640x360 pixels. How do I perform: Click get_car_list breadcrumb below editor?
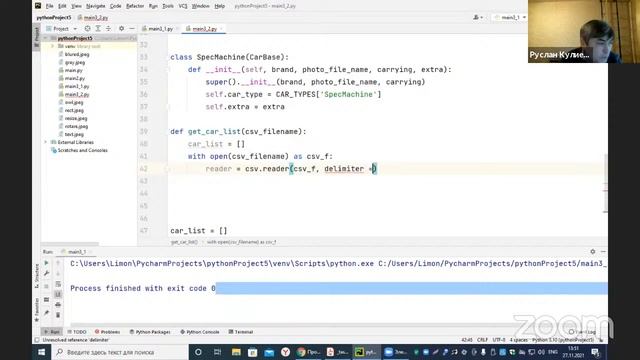[x=184, y=242]
